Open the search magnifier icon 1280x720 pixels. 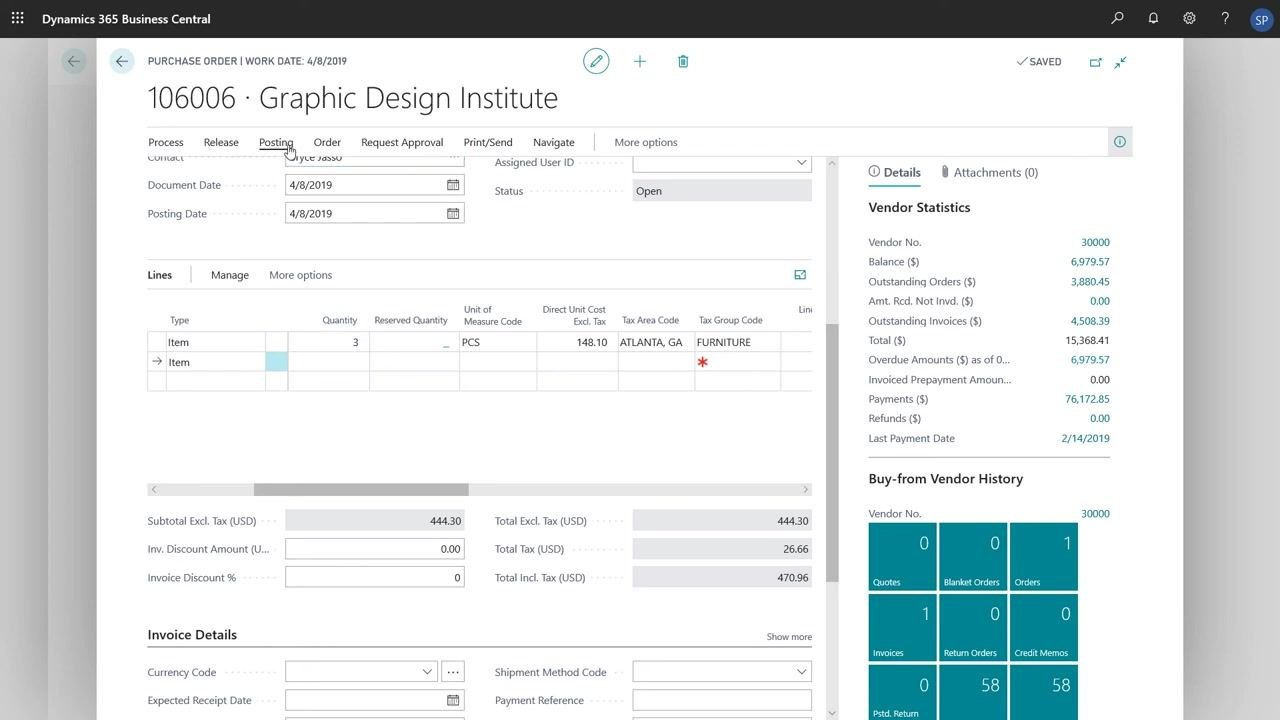tap(1117, 18)
